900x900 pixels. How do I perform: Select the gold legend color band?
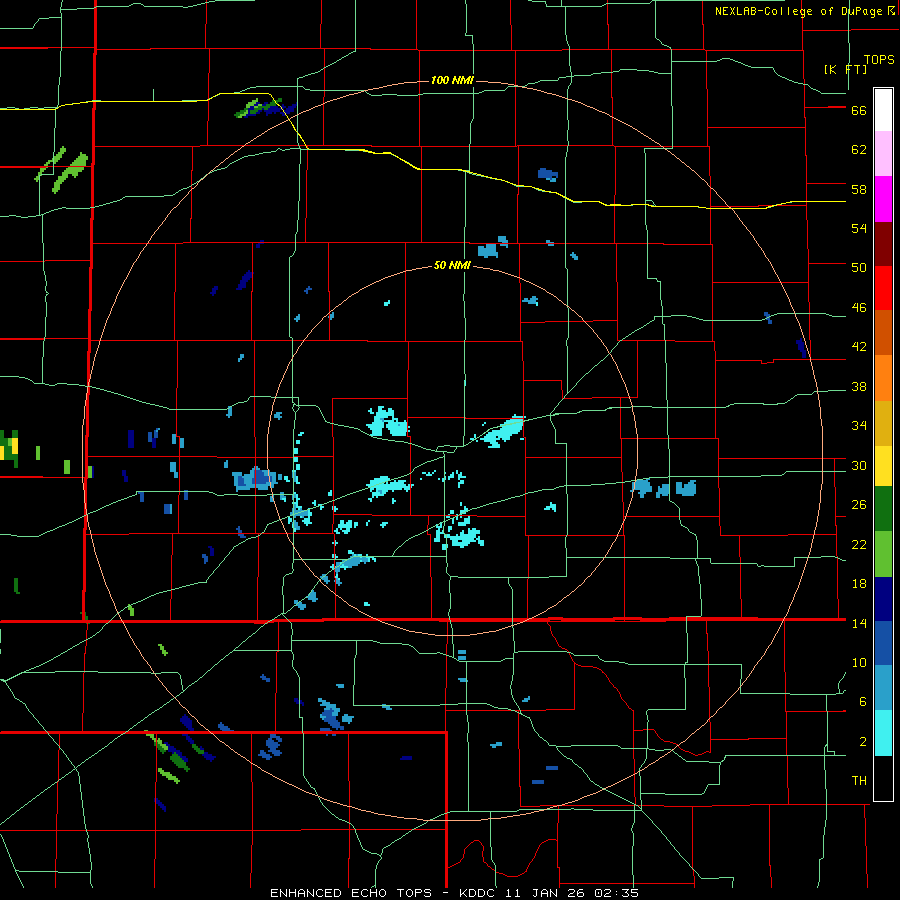click(883, 423)
